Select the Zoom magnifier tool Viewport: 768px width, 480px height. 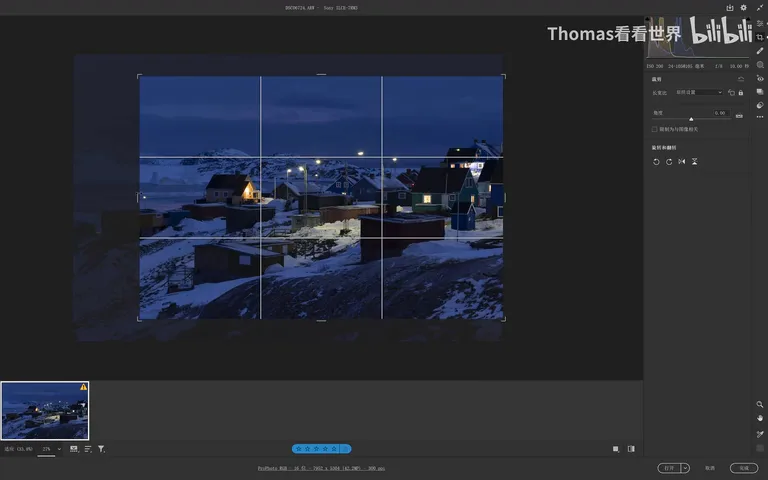[760, 405]
